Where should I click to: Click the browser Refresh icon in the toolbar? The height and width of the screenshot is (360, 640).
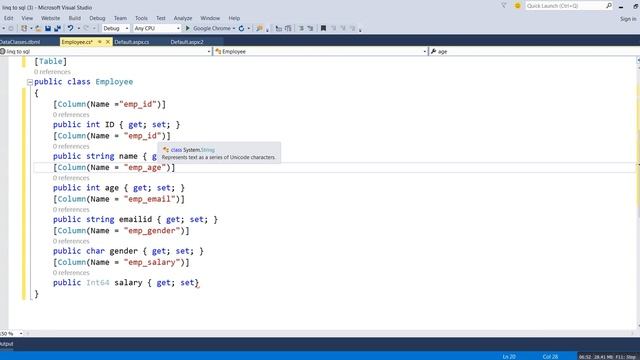pos(241,28)
